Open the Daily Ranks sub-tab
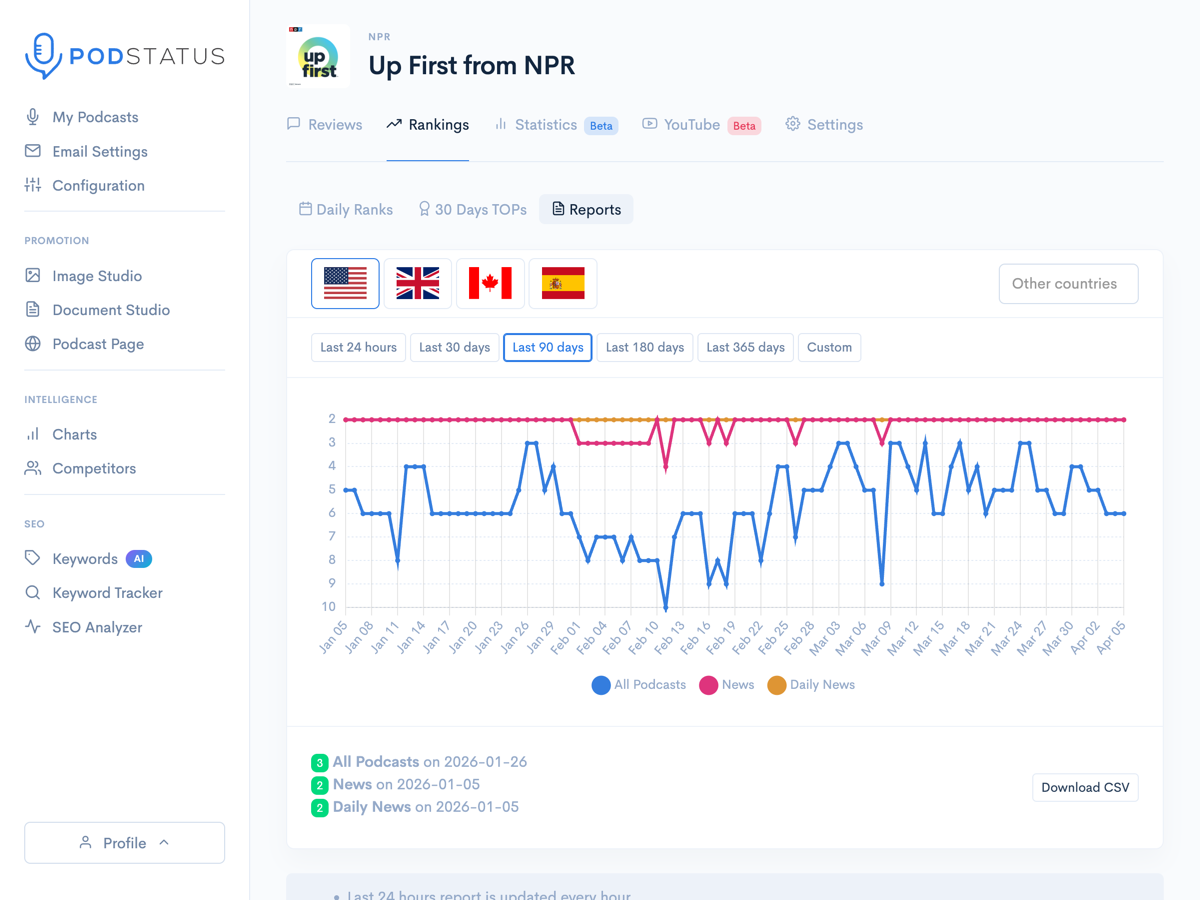The image size is (1200, 900). pyautogui.click(x=346, y=210)
